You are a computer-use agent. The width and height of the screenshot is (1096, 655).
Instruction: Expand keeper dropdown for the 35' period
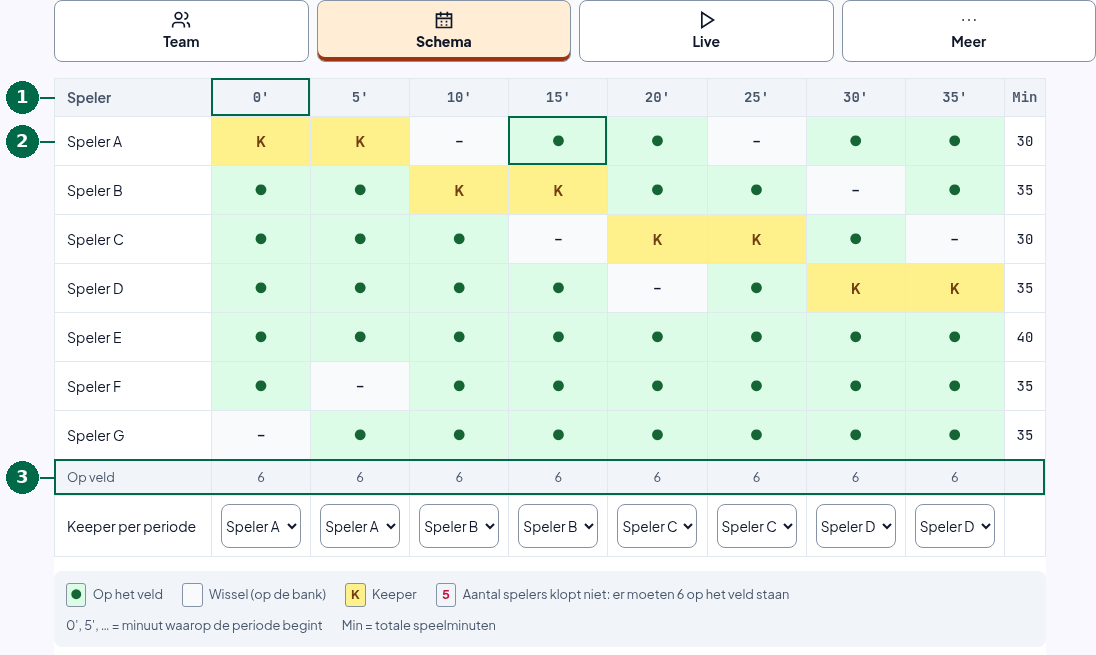pyautogui.click(x=955, y=526)
